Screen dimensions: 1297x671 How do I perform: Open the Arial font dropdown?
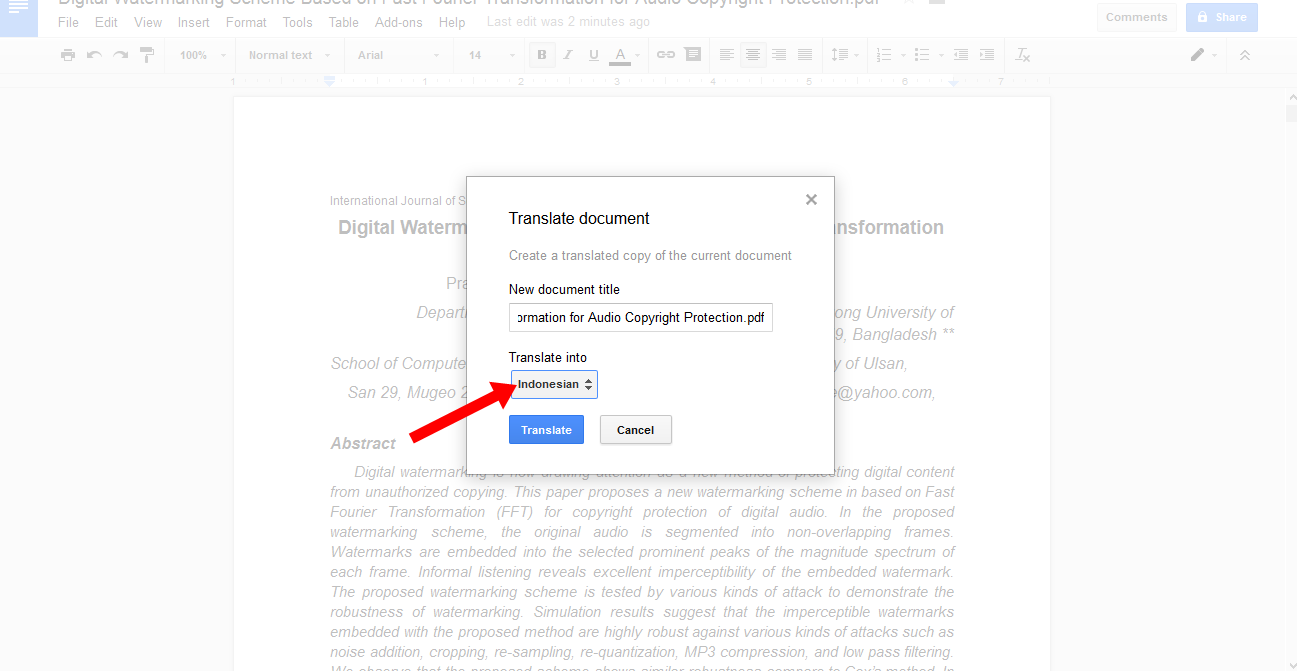pos(399,55)
